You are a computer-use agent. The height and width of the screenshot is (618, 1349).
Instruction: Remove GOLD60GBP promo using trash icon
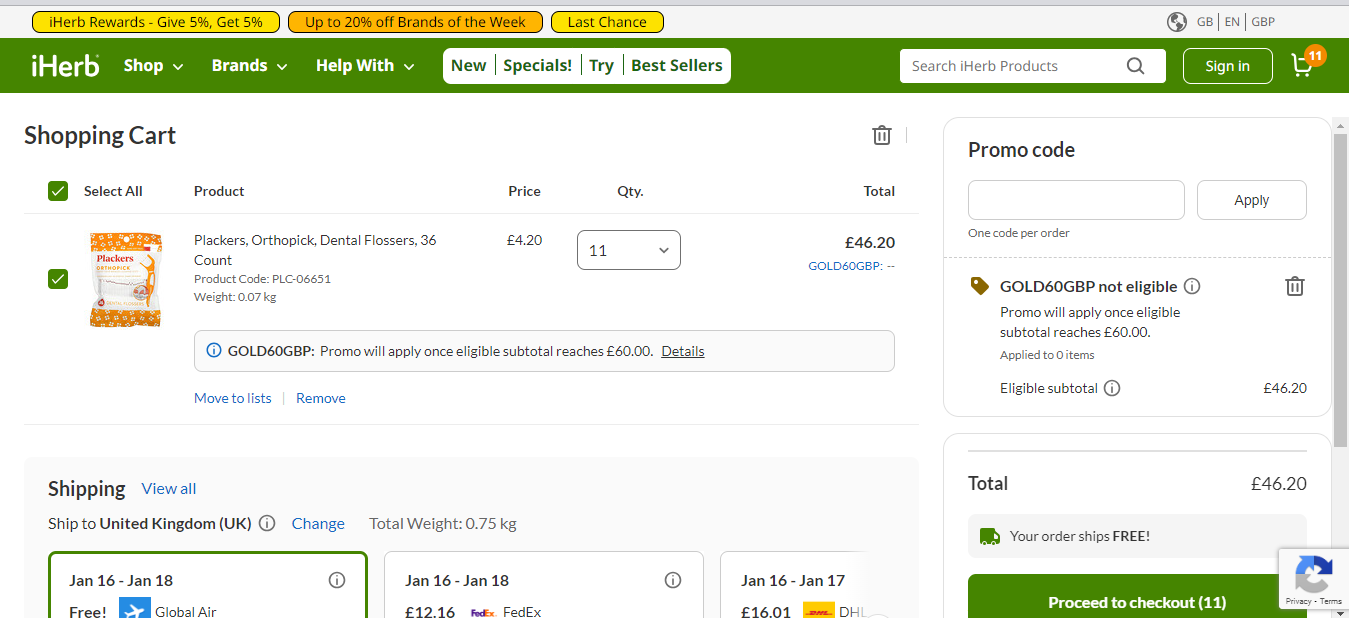[1294, 286]
